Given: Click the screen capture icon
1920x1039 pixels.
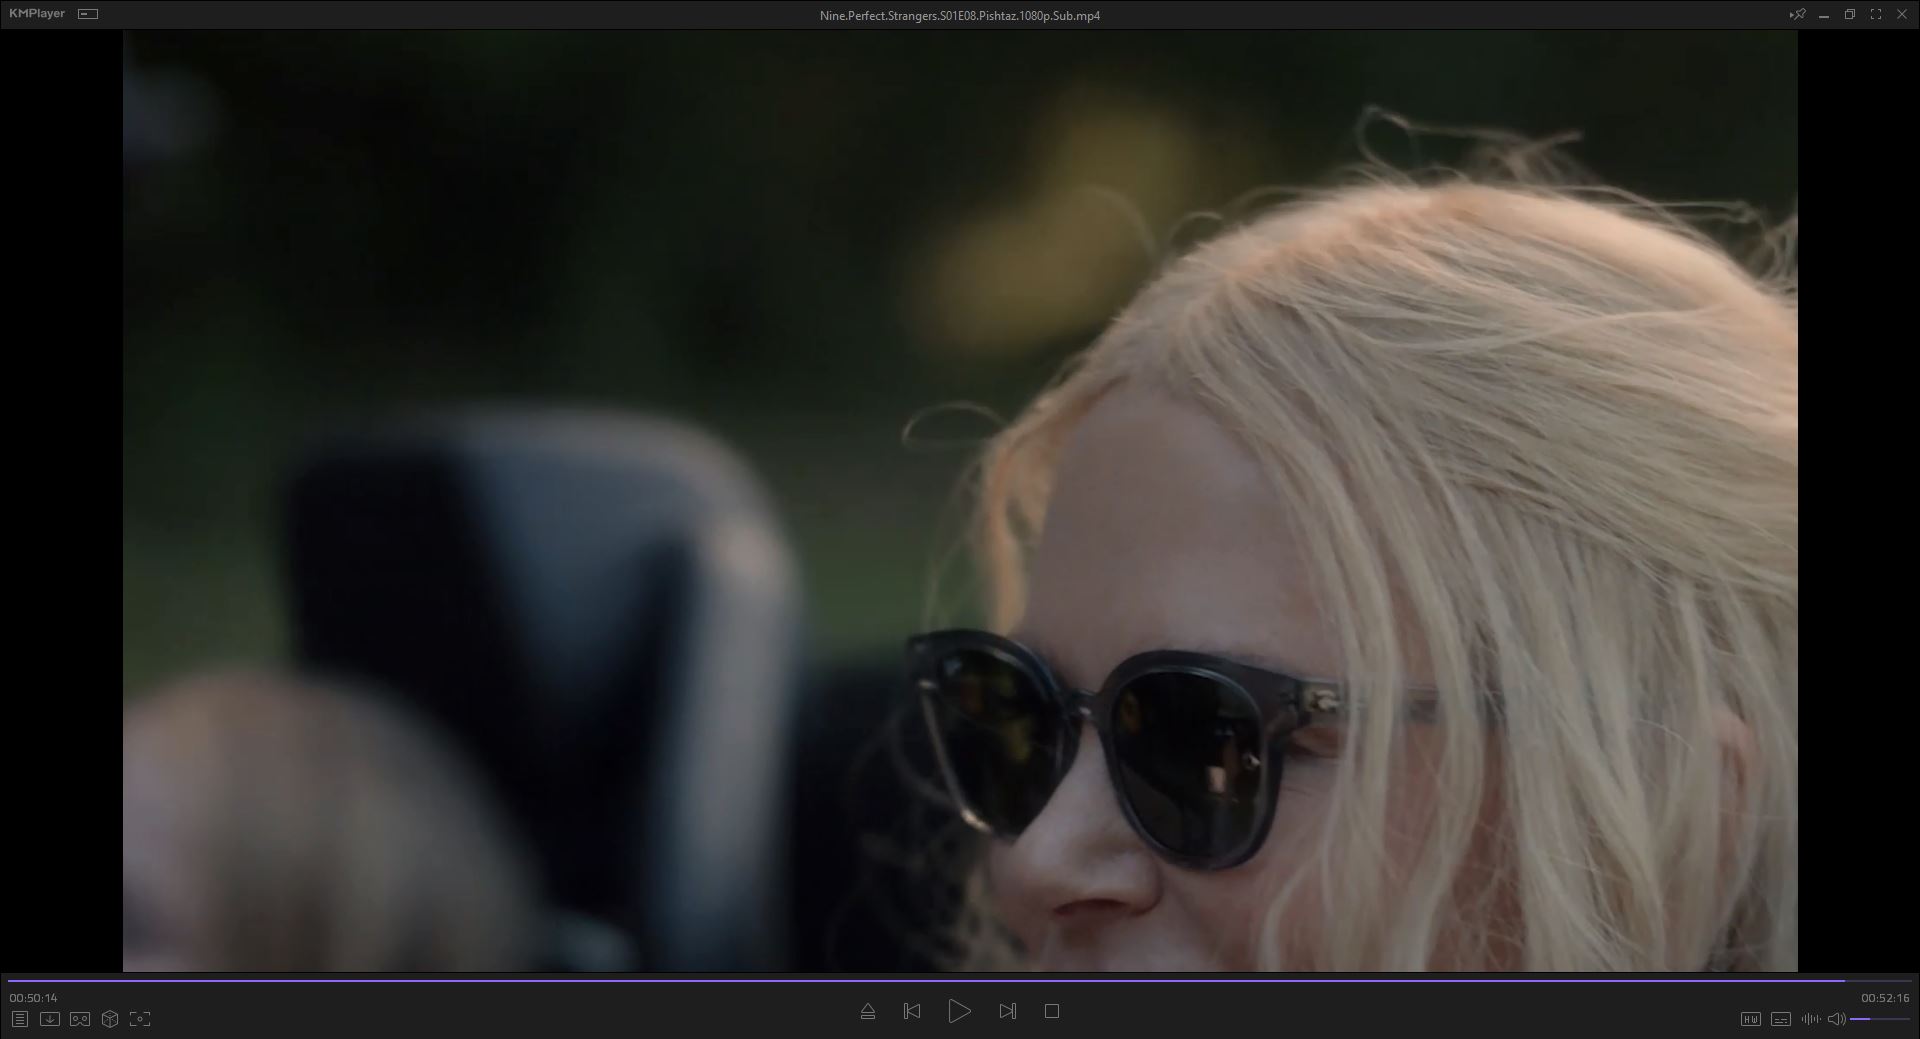Looking at the screenshot, I should click(x=140, y=1019).
